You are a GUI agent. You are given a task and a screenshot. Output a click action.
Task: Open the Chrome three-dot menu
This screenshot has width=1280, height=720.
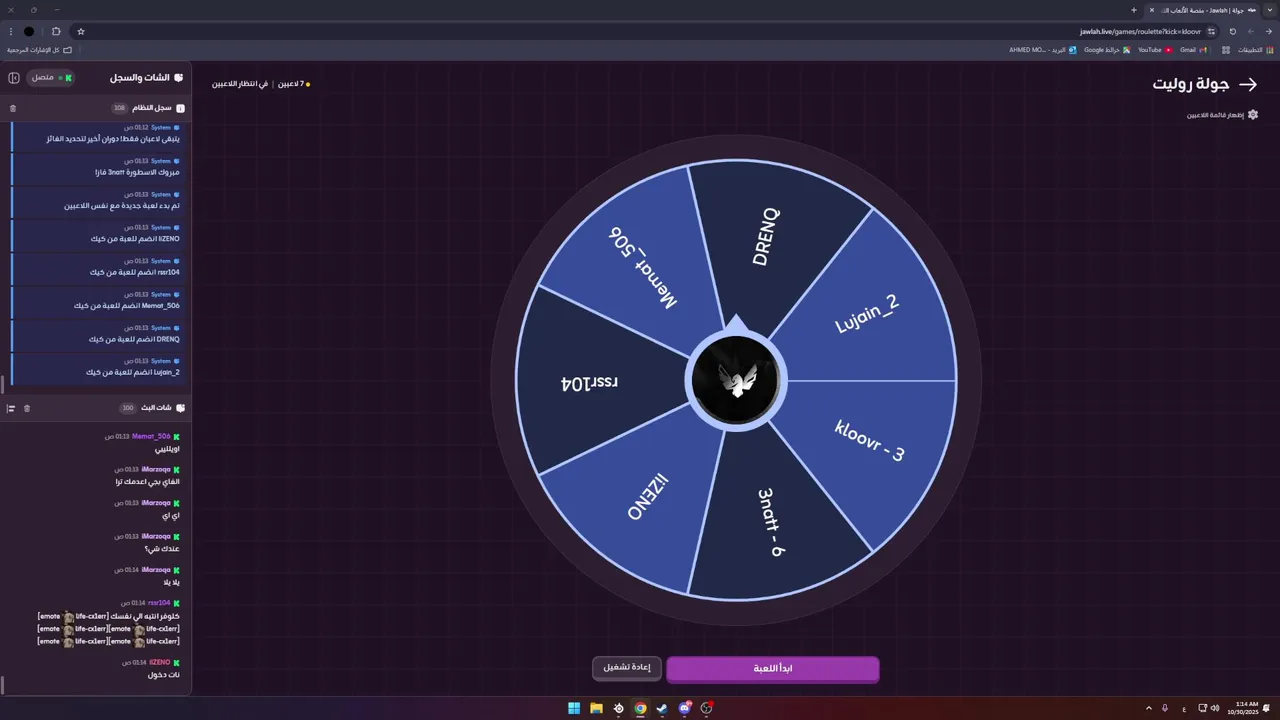click(11, 31)
